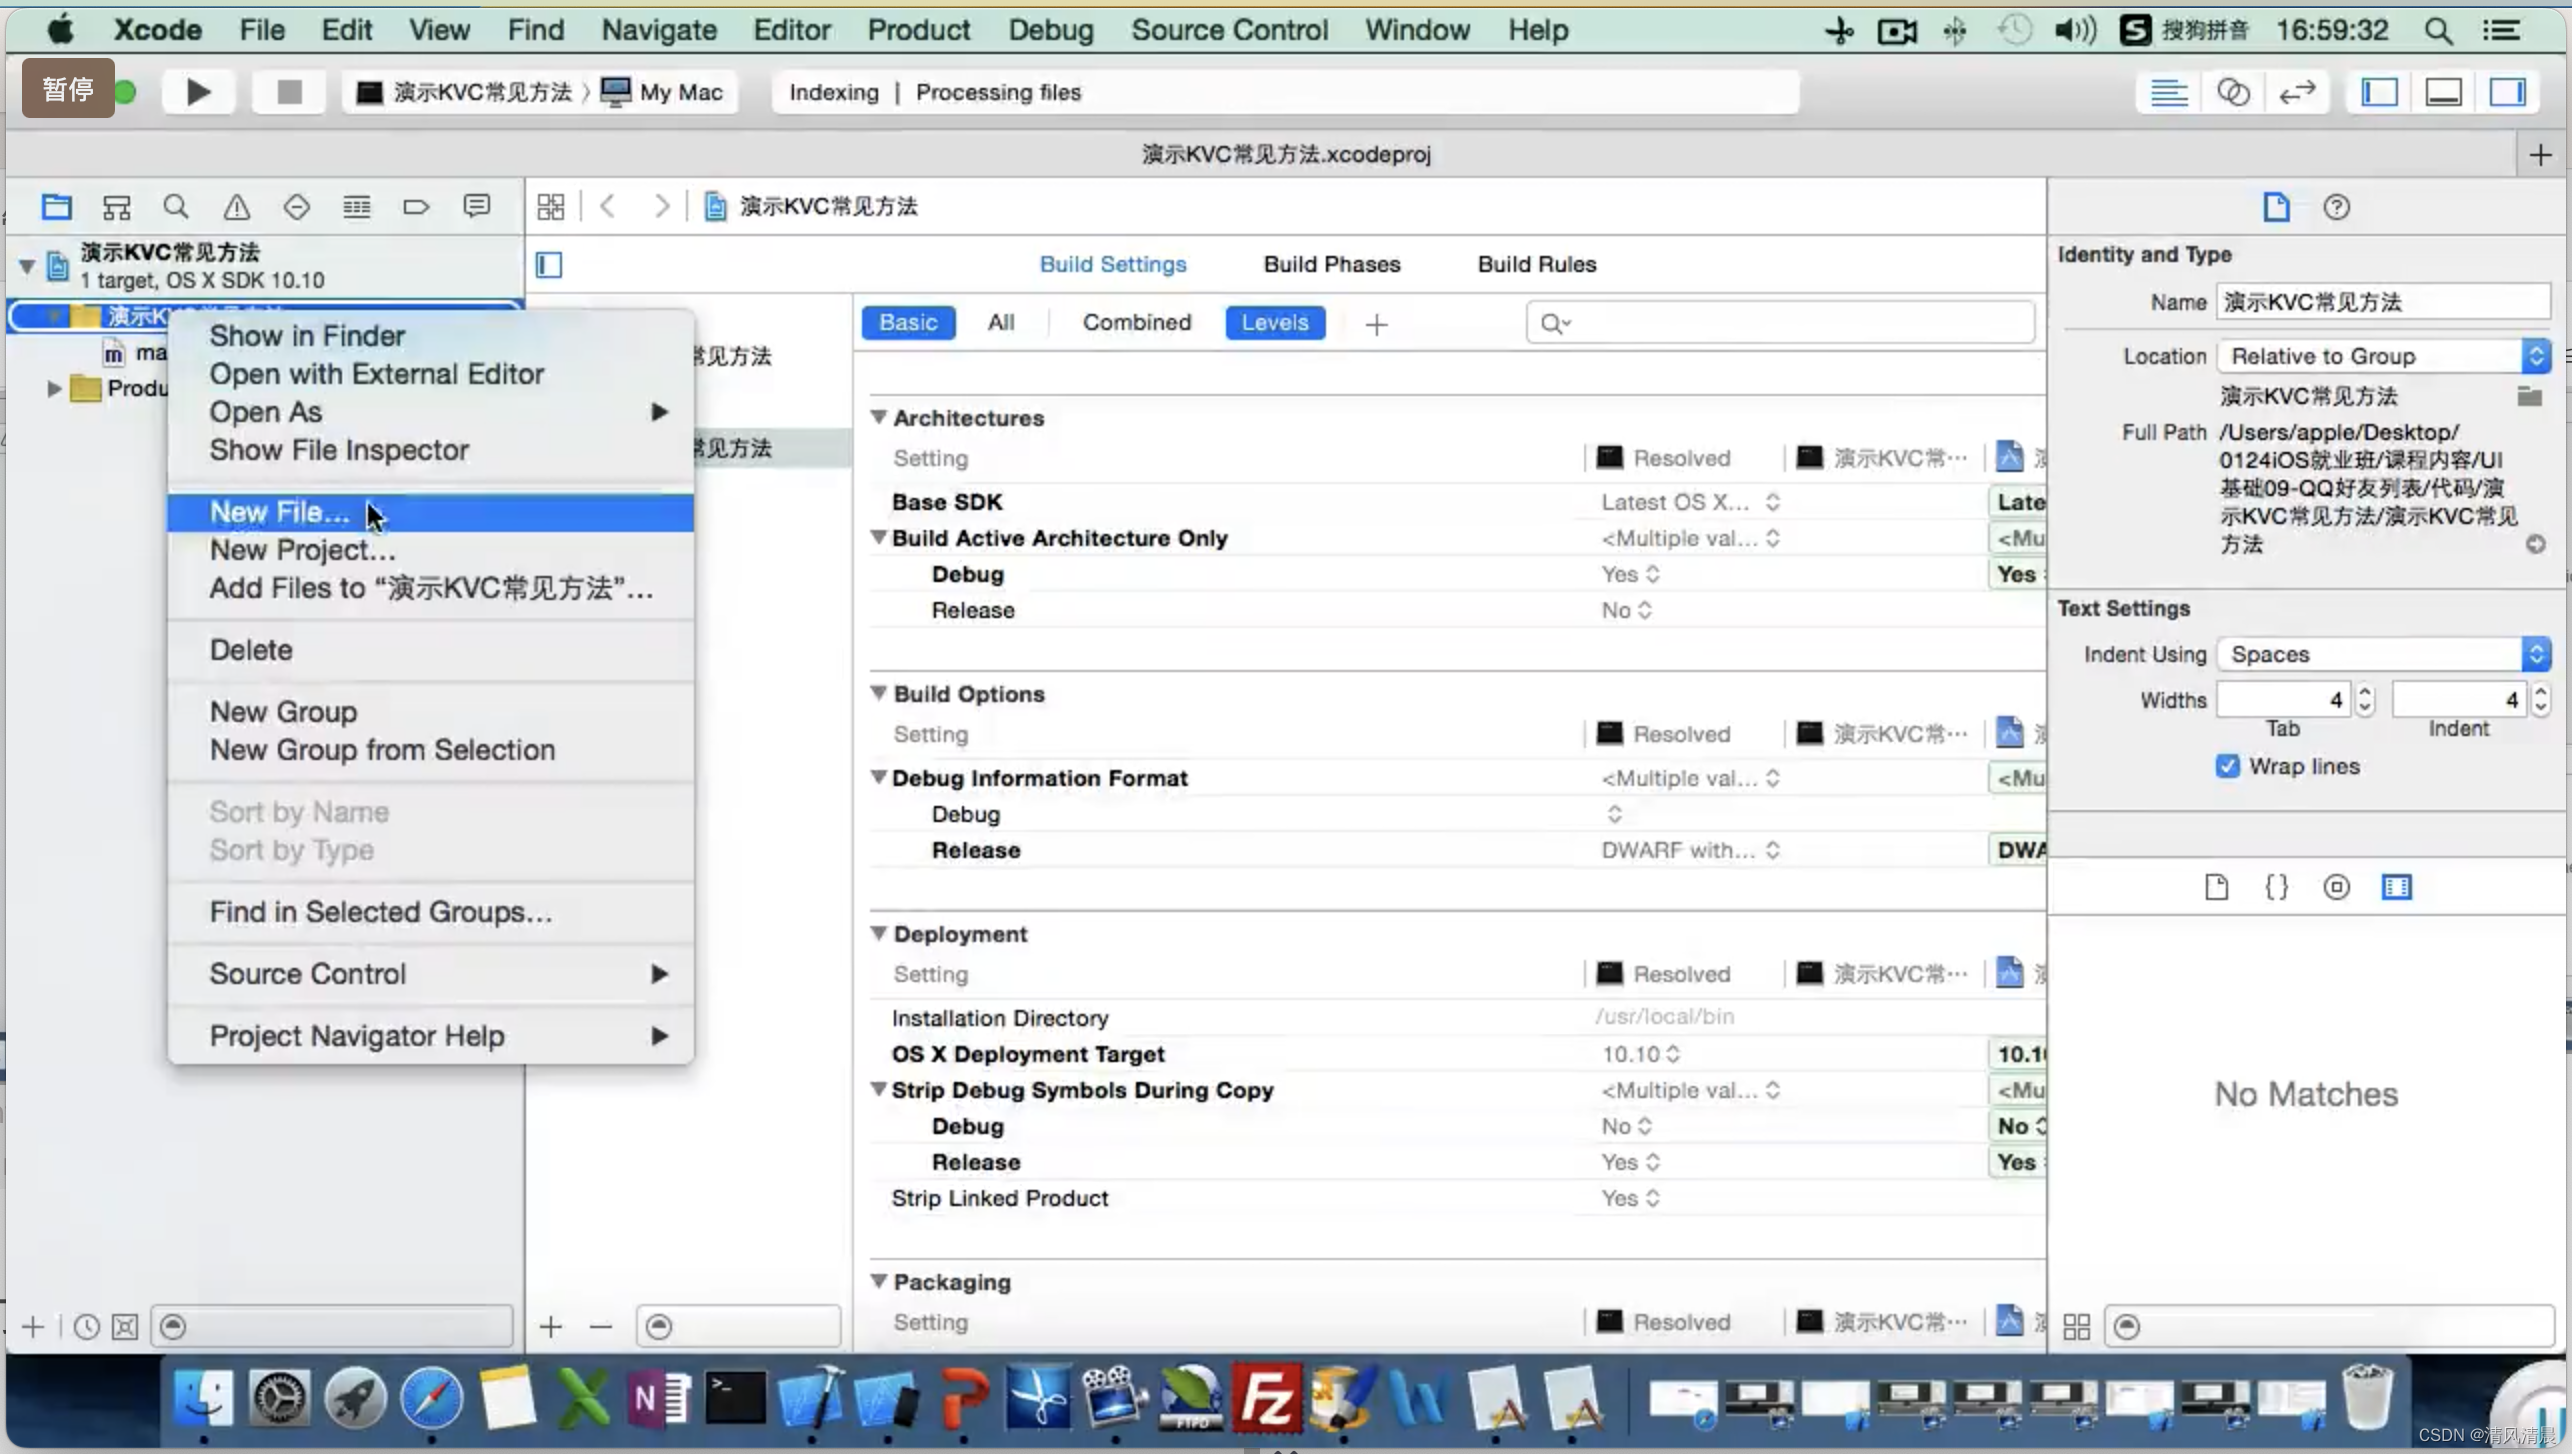Select Indent Using dropdown in Text Settings
Screen dimensions: 2572x1454
(x=2385, y=654)
